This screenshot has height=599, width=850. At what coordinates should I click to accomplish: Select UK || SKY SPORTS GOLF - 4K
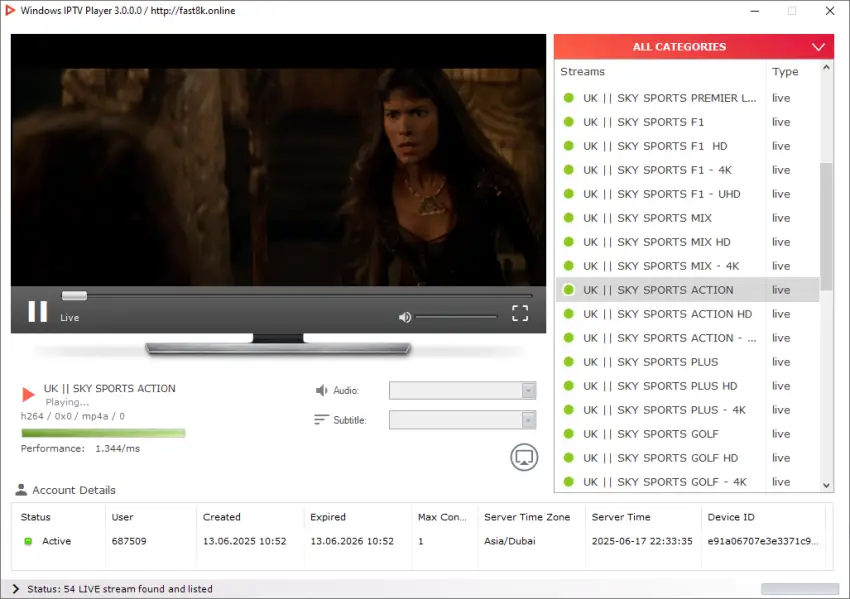click(x=687, y=482)
